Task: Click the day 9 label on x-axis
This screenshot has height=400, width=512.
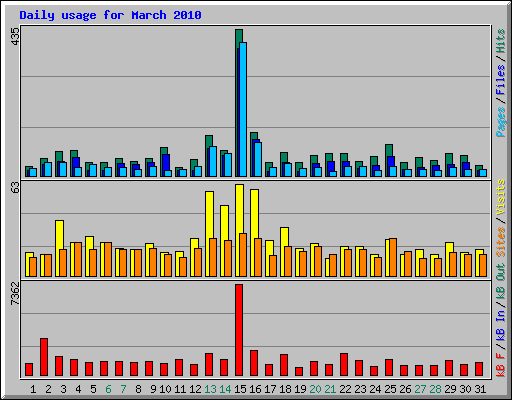Action: click(153, 389)
